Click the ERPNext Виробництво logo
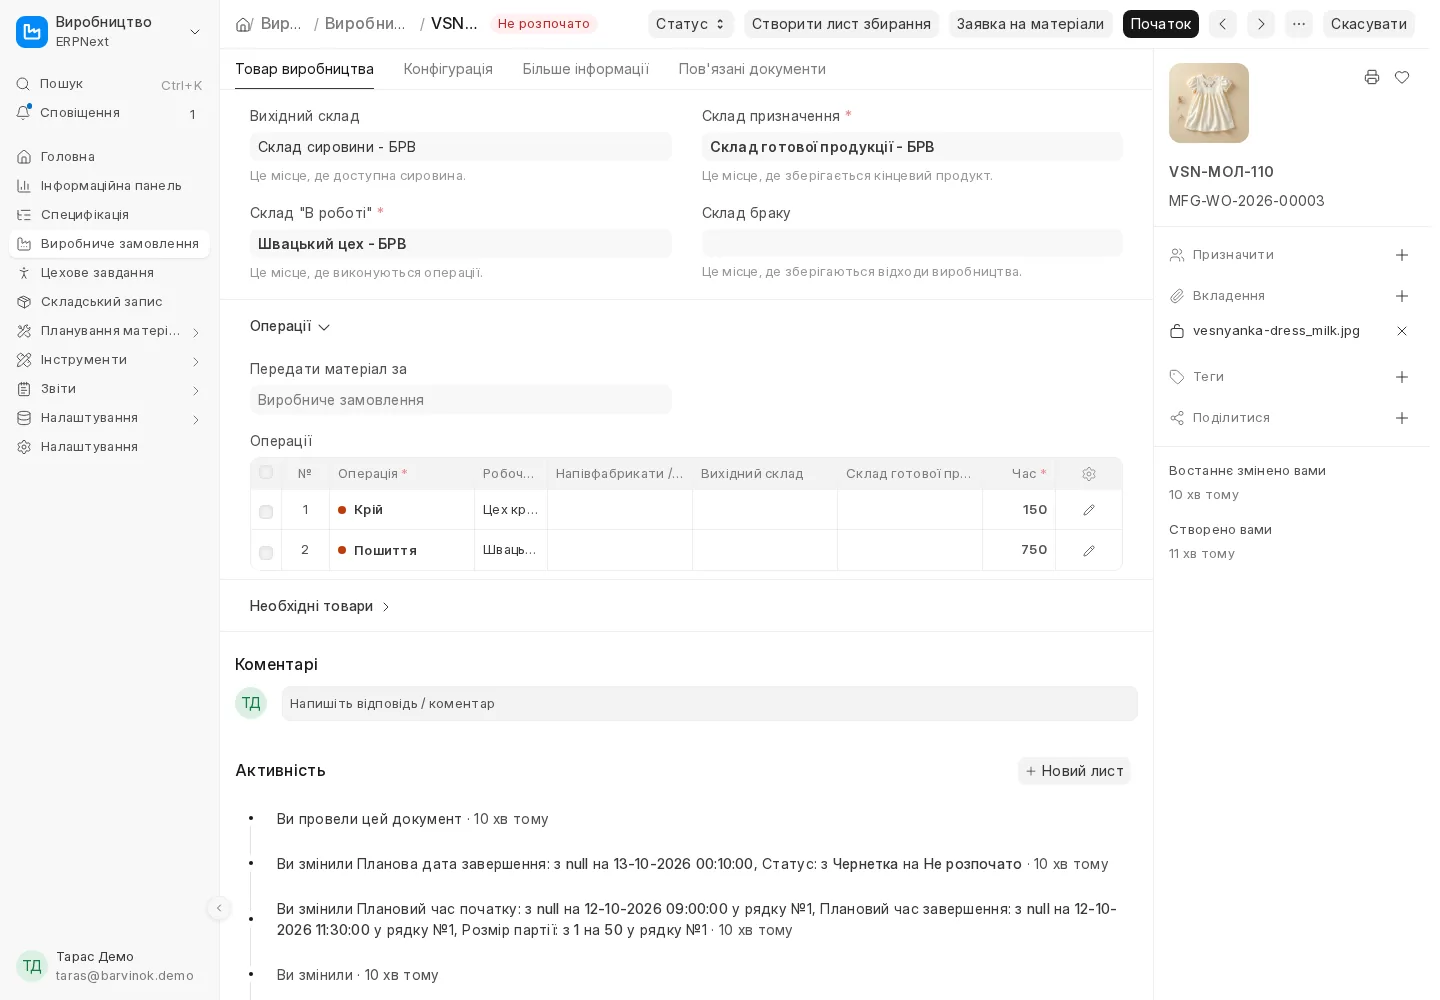Image resolution: width=1440 pixels, height=1000 pixels. point(32,32)
